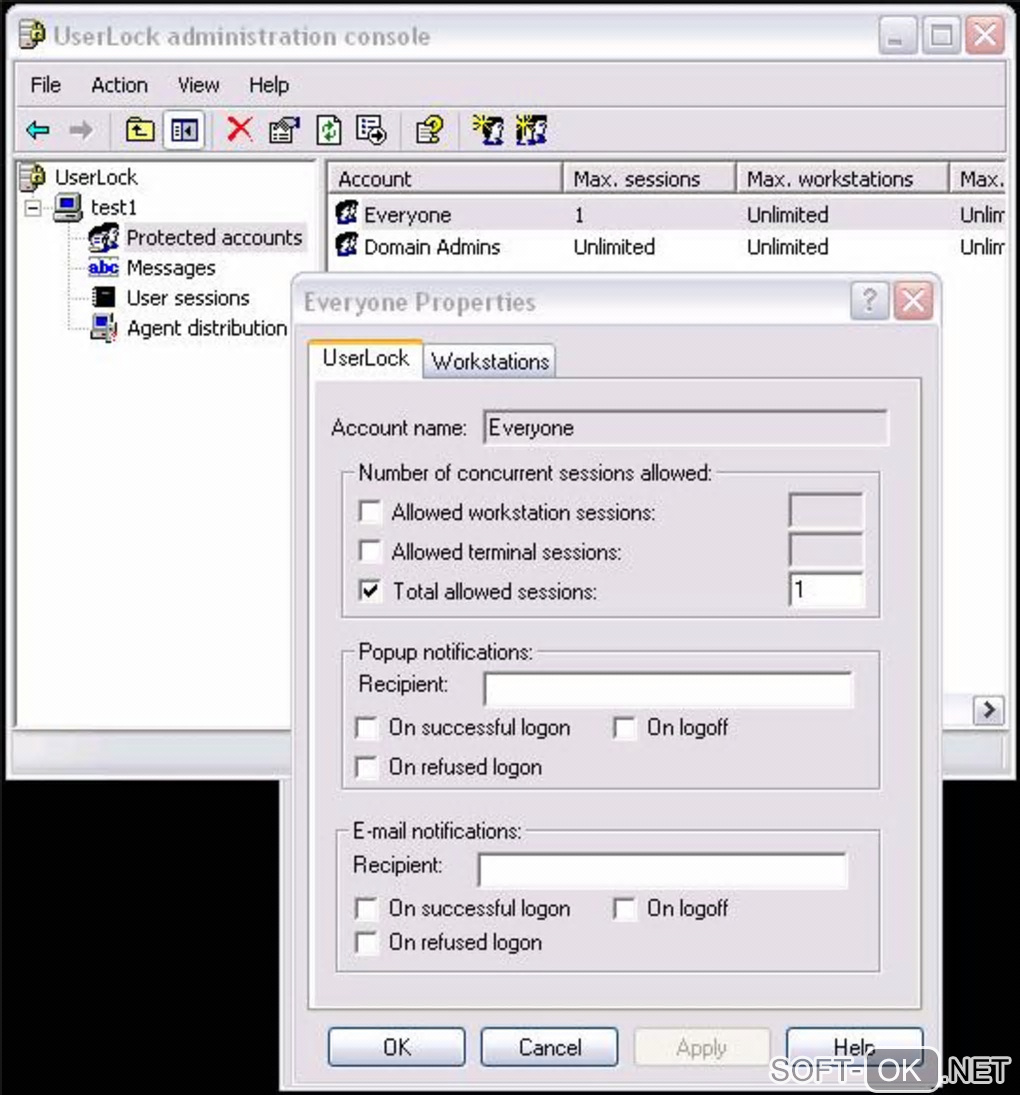Open the Help menu
Viewport: 1020px width, 1095px height.
click(x=269, y=85)
